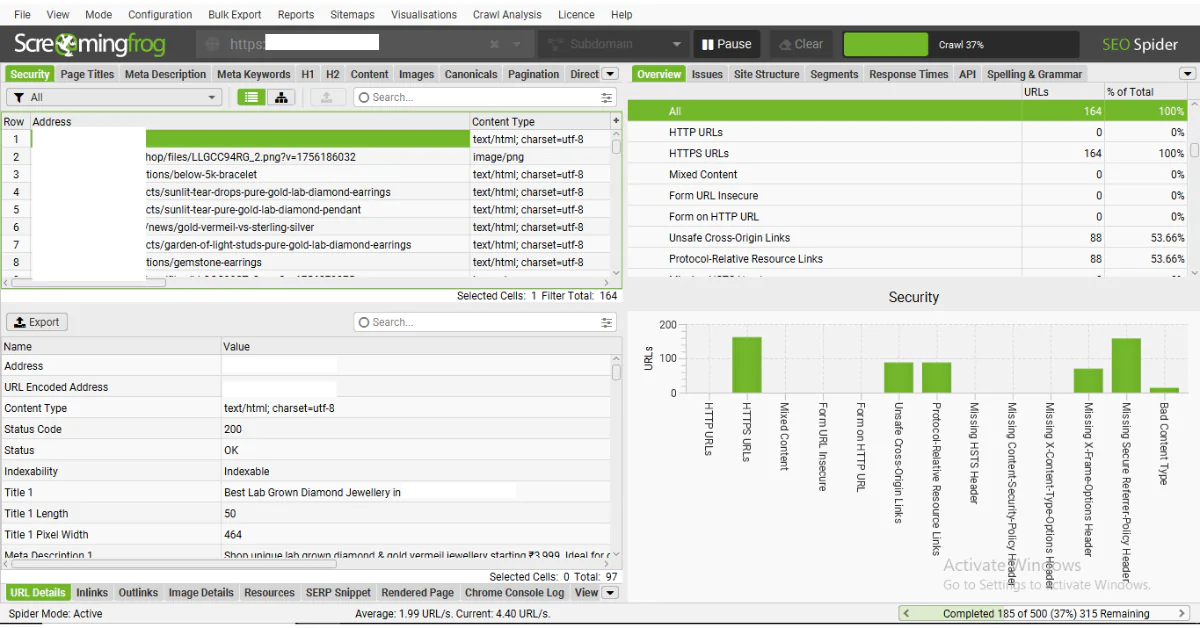1200x628 pixels.
Task: Select the image/png content type cell
Action: click(540, 157)
